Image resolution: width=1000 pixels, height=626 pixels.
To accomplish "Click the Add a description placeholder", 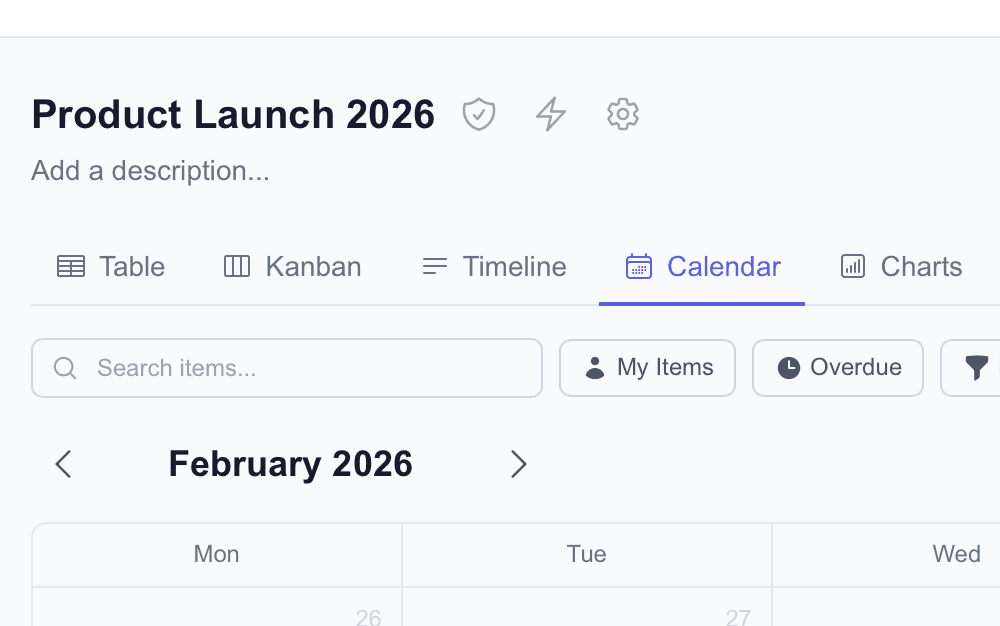I will click(151, 171).
